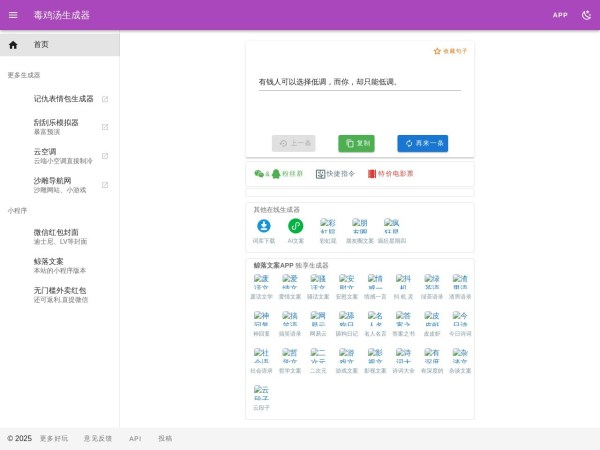Favorite the sentence via 收藏句子 star
The width and height of the screenshot is (600, 450).
(x=450, y=51)
